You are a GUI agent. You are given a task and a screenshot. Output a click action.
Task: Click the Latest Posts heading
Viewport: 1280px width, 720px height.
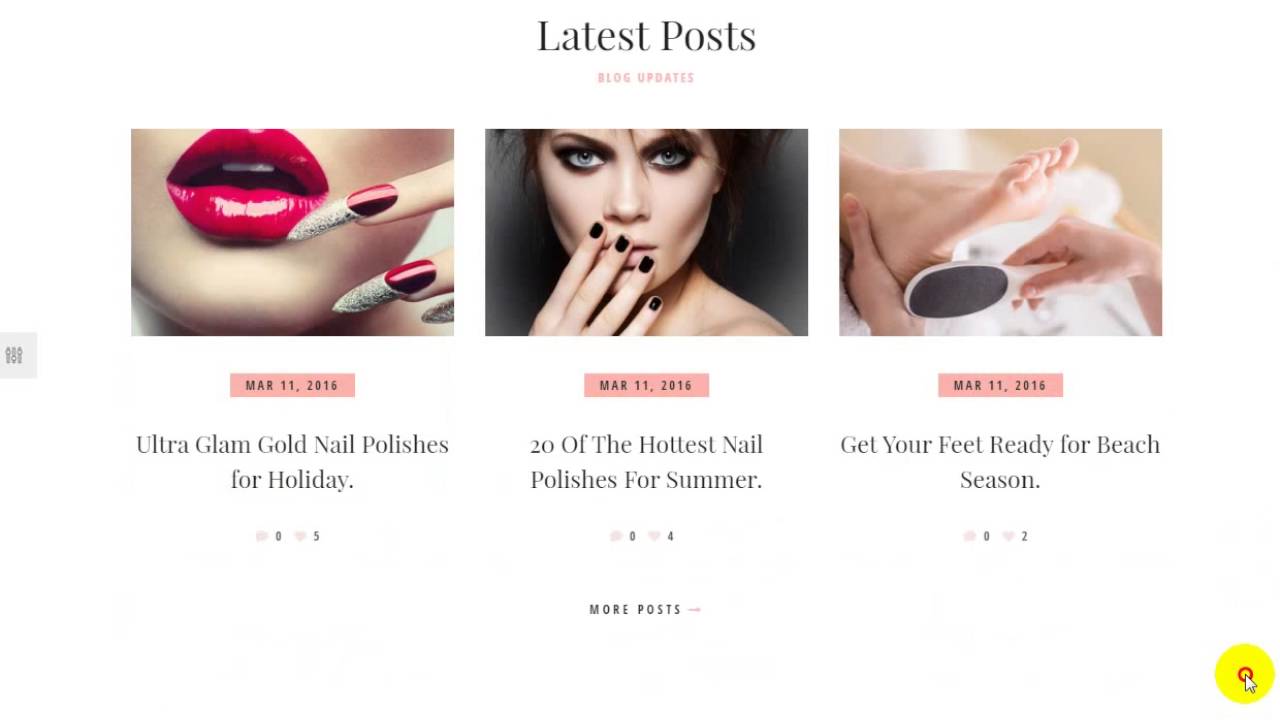pos(646,36)
